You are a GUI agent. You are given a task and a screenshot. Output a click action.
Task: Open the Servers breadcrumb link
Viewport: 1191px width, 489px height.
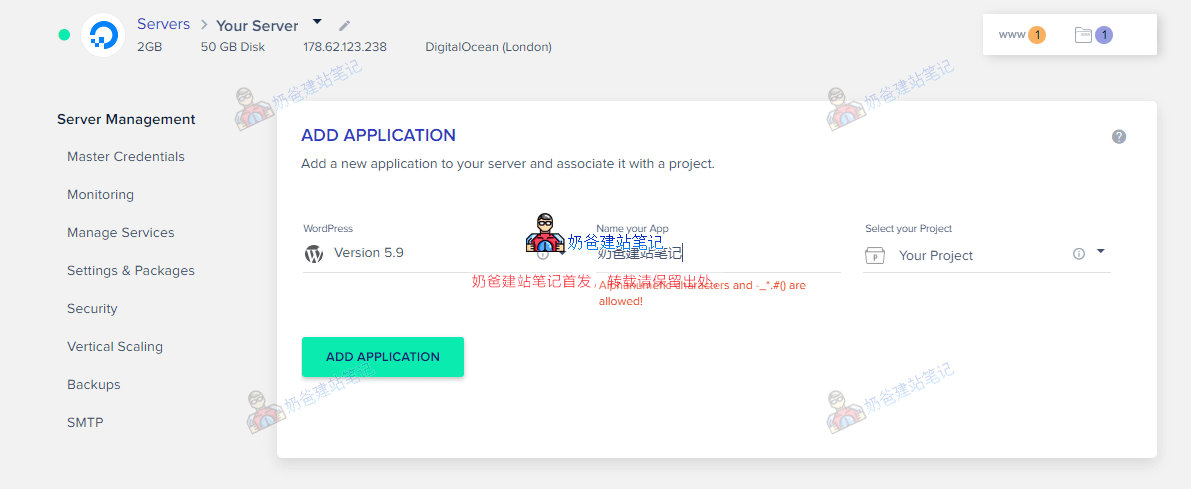click(x=163, y=24)
